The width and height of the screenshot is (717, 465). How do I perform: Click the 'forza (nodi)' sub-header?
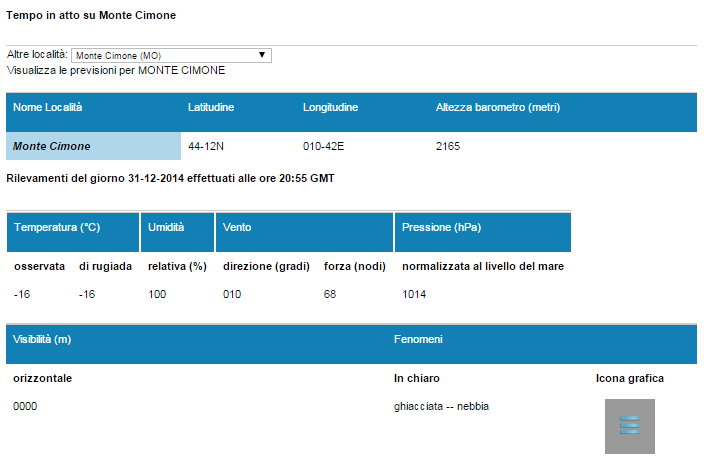pos(355,267)
